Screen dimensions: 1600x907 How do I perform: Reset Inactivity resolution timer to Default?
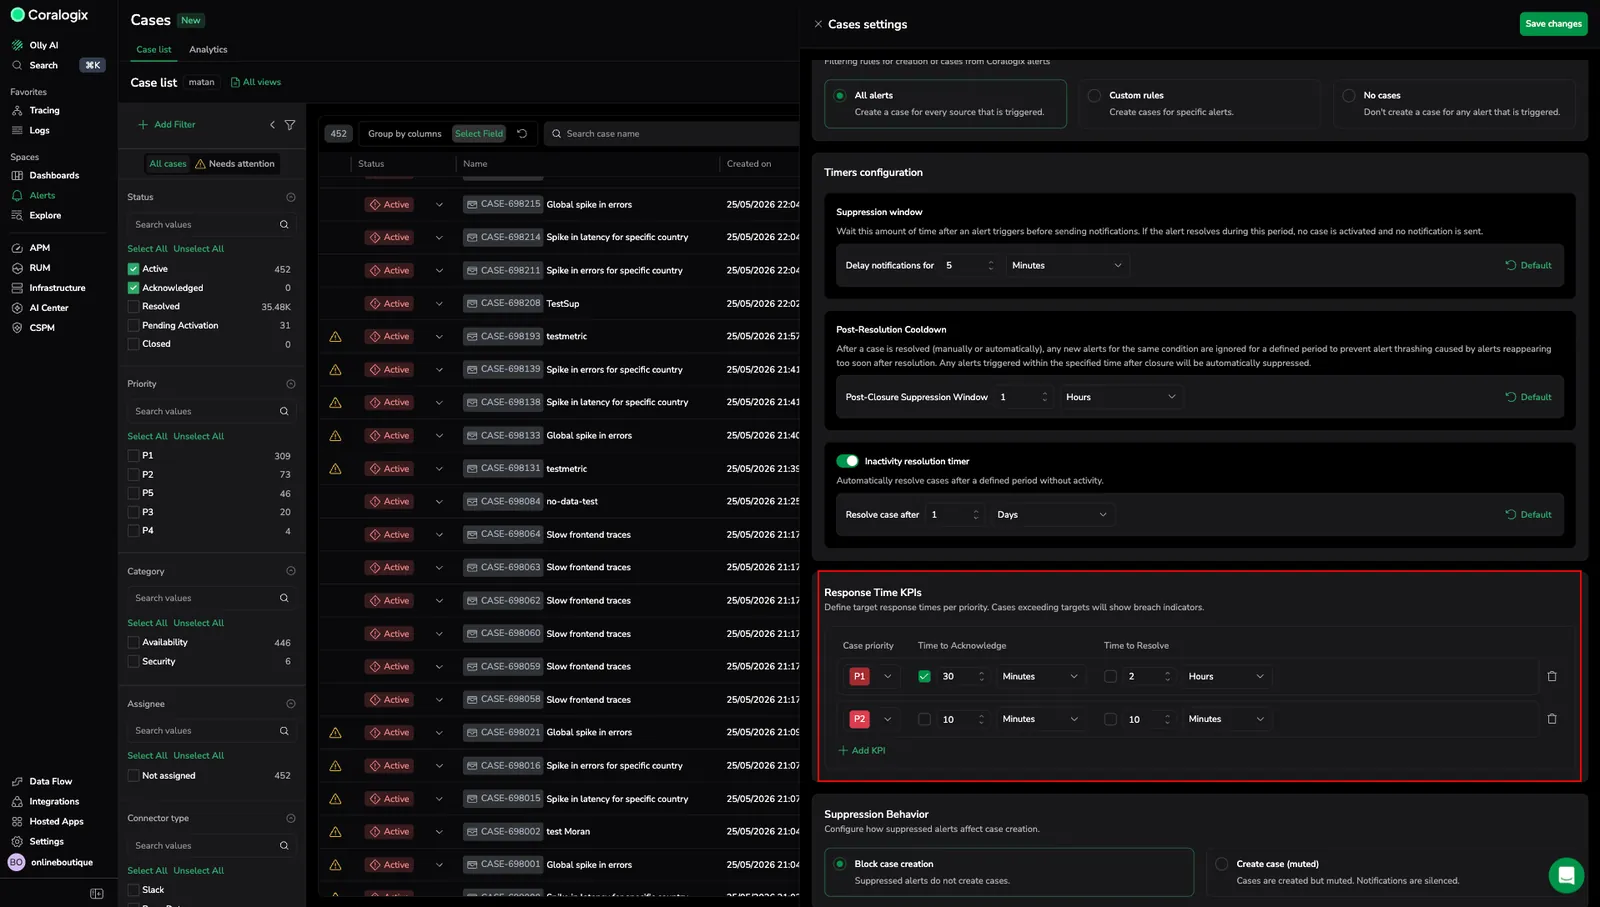point(1529,515)
